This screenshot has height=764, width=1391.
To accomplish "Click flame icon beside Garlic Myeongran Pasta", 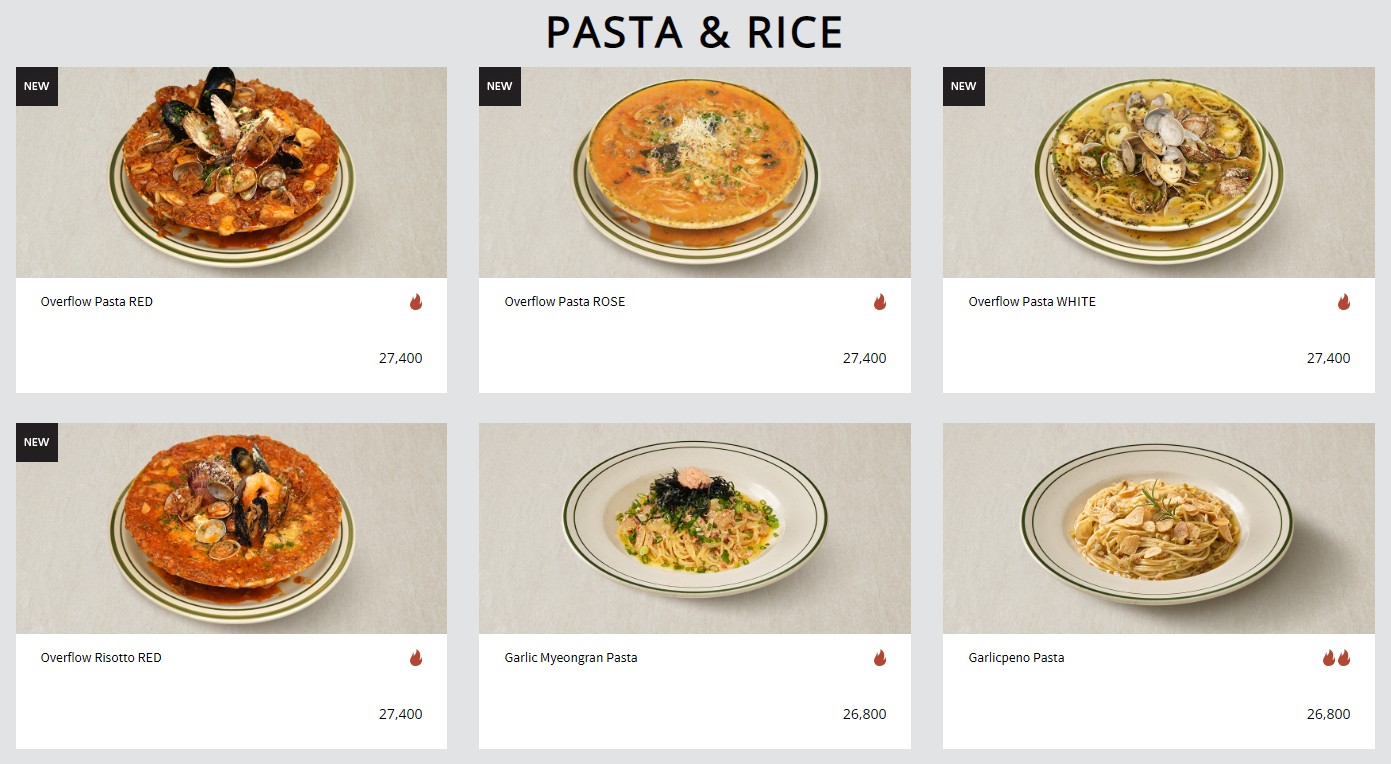I will click(880, 657).
